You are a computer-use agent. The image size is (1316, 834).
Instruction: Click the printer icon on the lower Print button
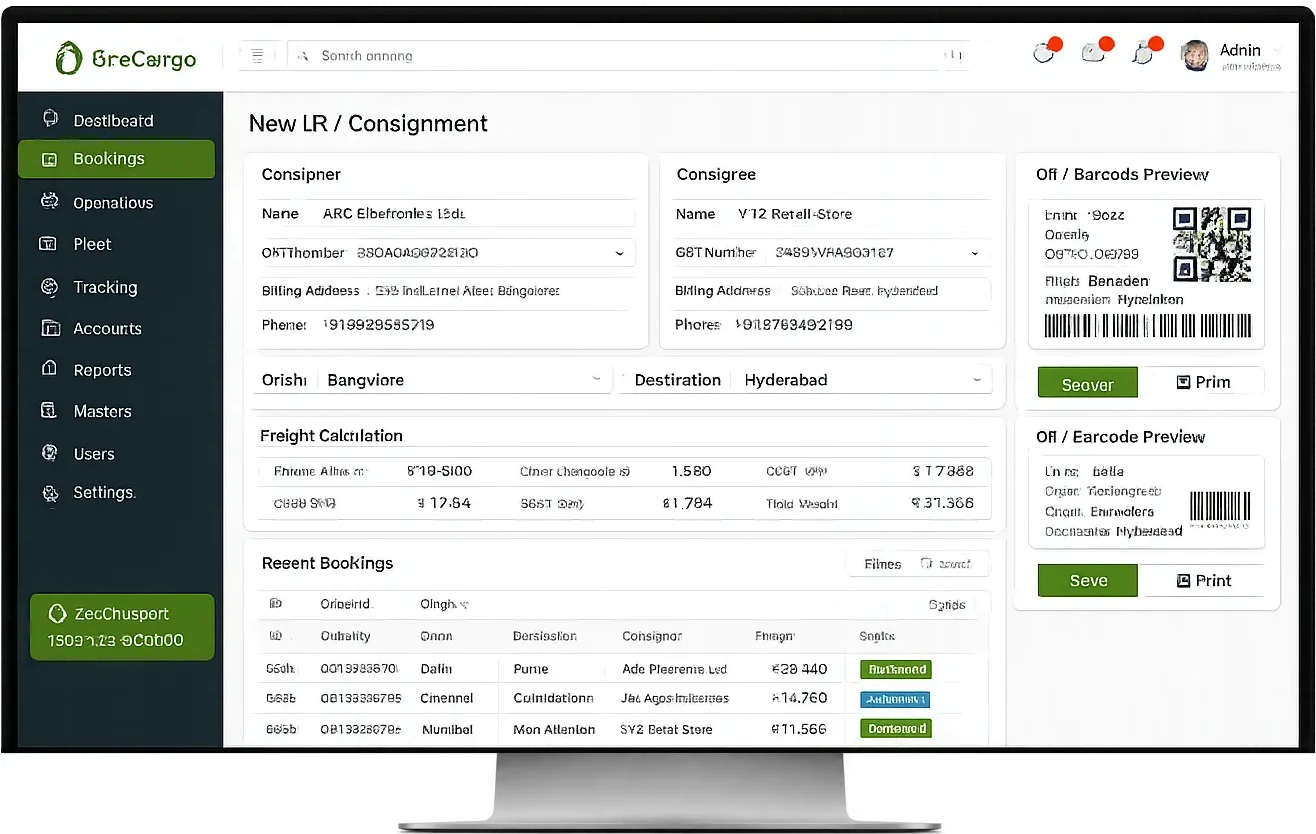pyautogui.click(x=1184, y=580)
